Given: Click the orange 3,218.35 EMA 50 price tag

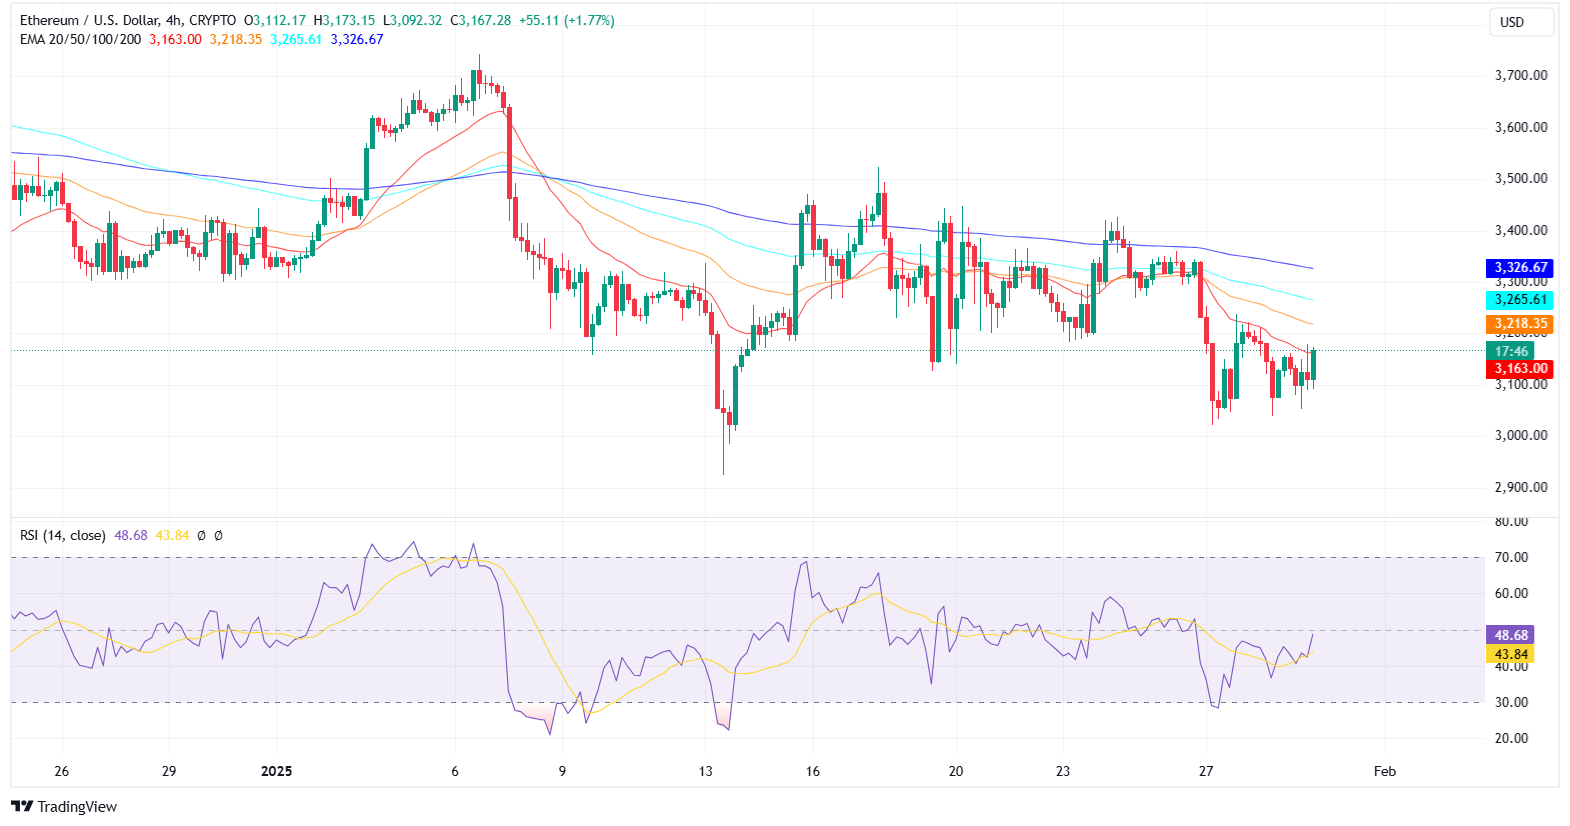Looking at the screenshot, I should pyautogui.click(x=1520, y=323).
